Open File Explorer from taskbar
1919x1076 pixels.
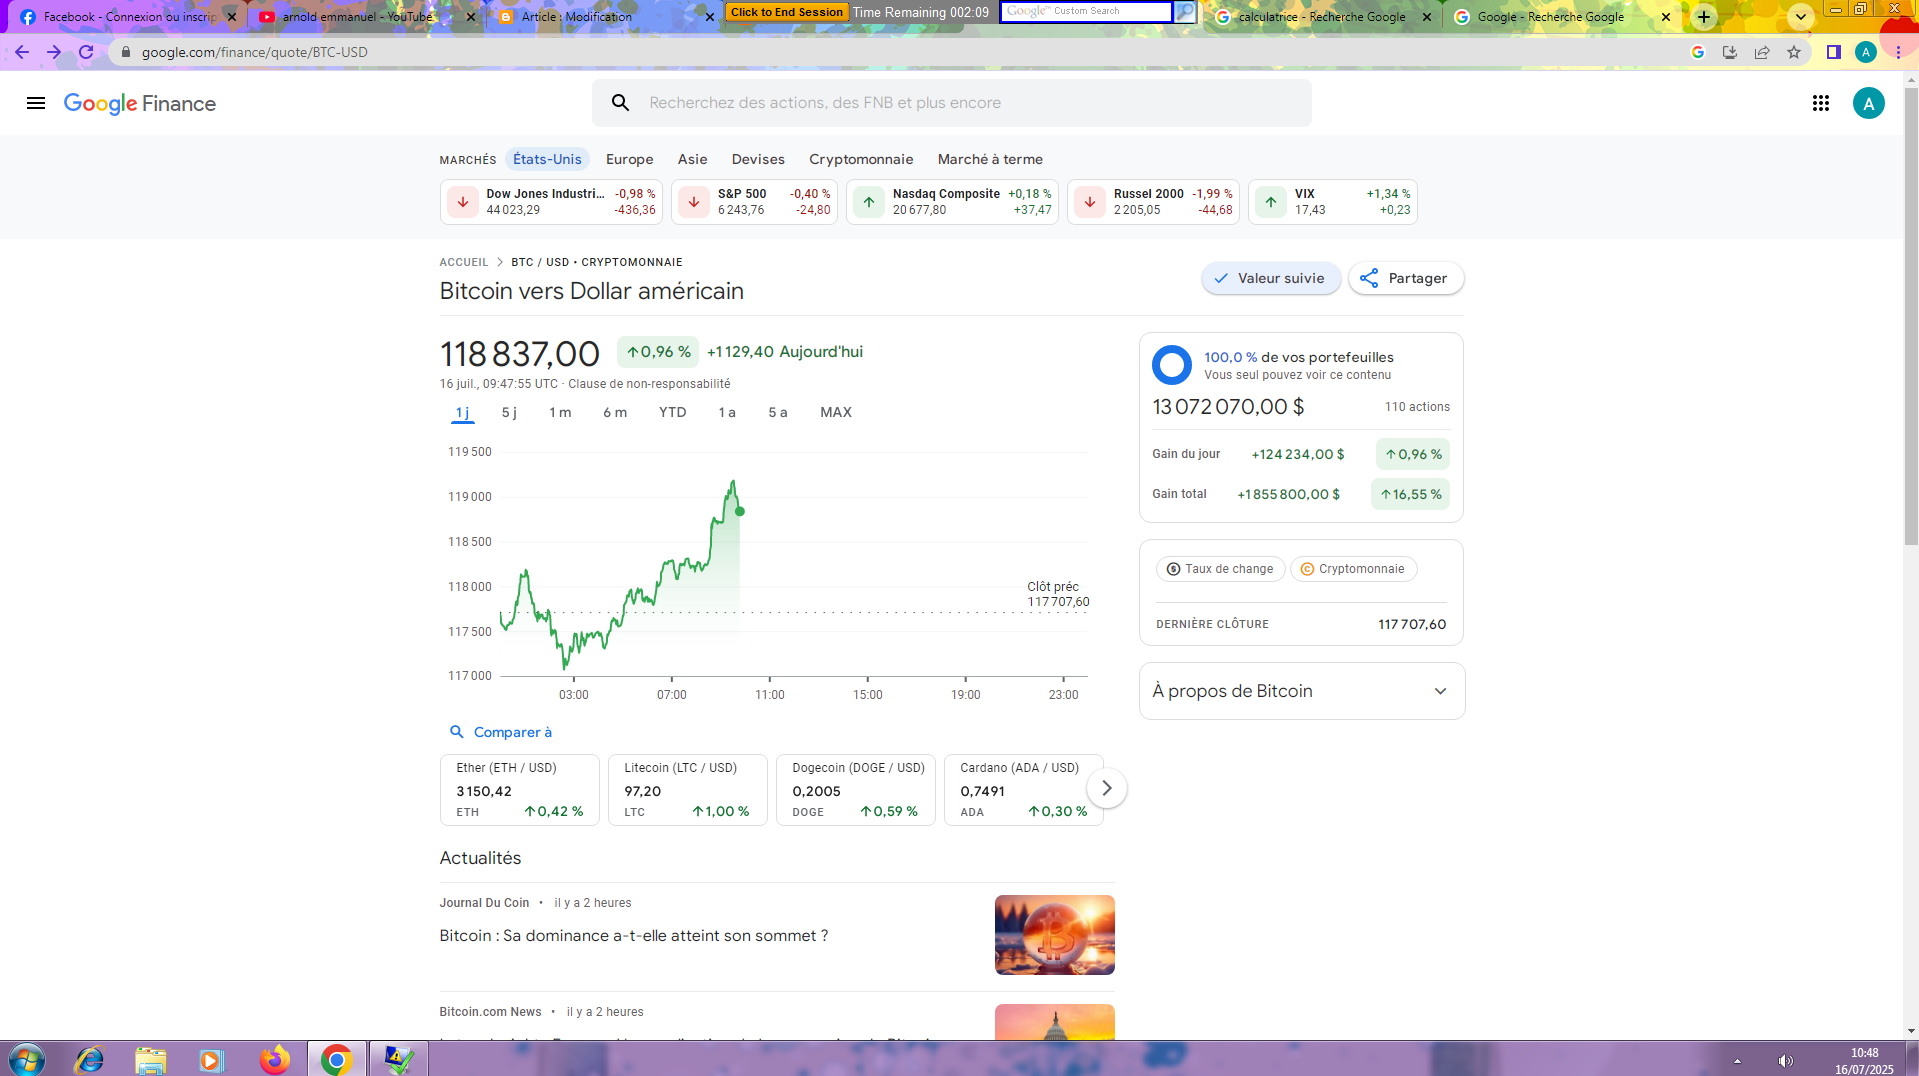(151, 1059)
